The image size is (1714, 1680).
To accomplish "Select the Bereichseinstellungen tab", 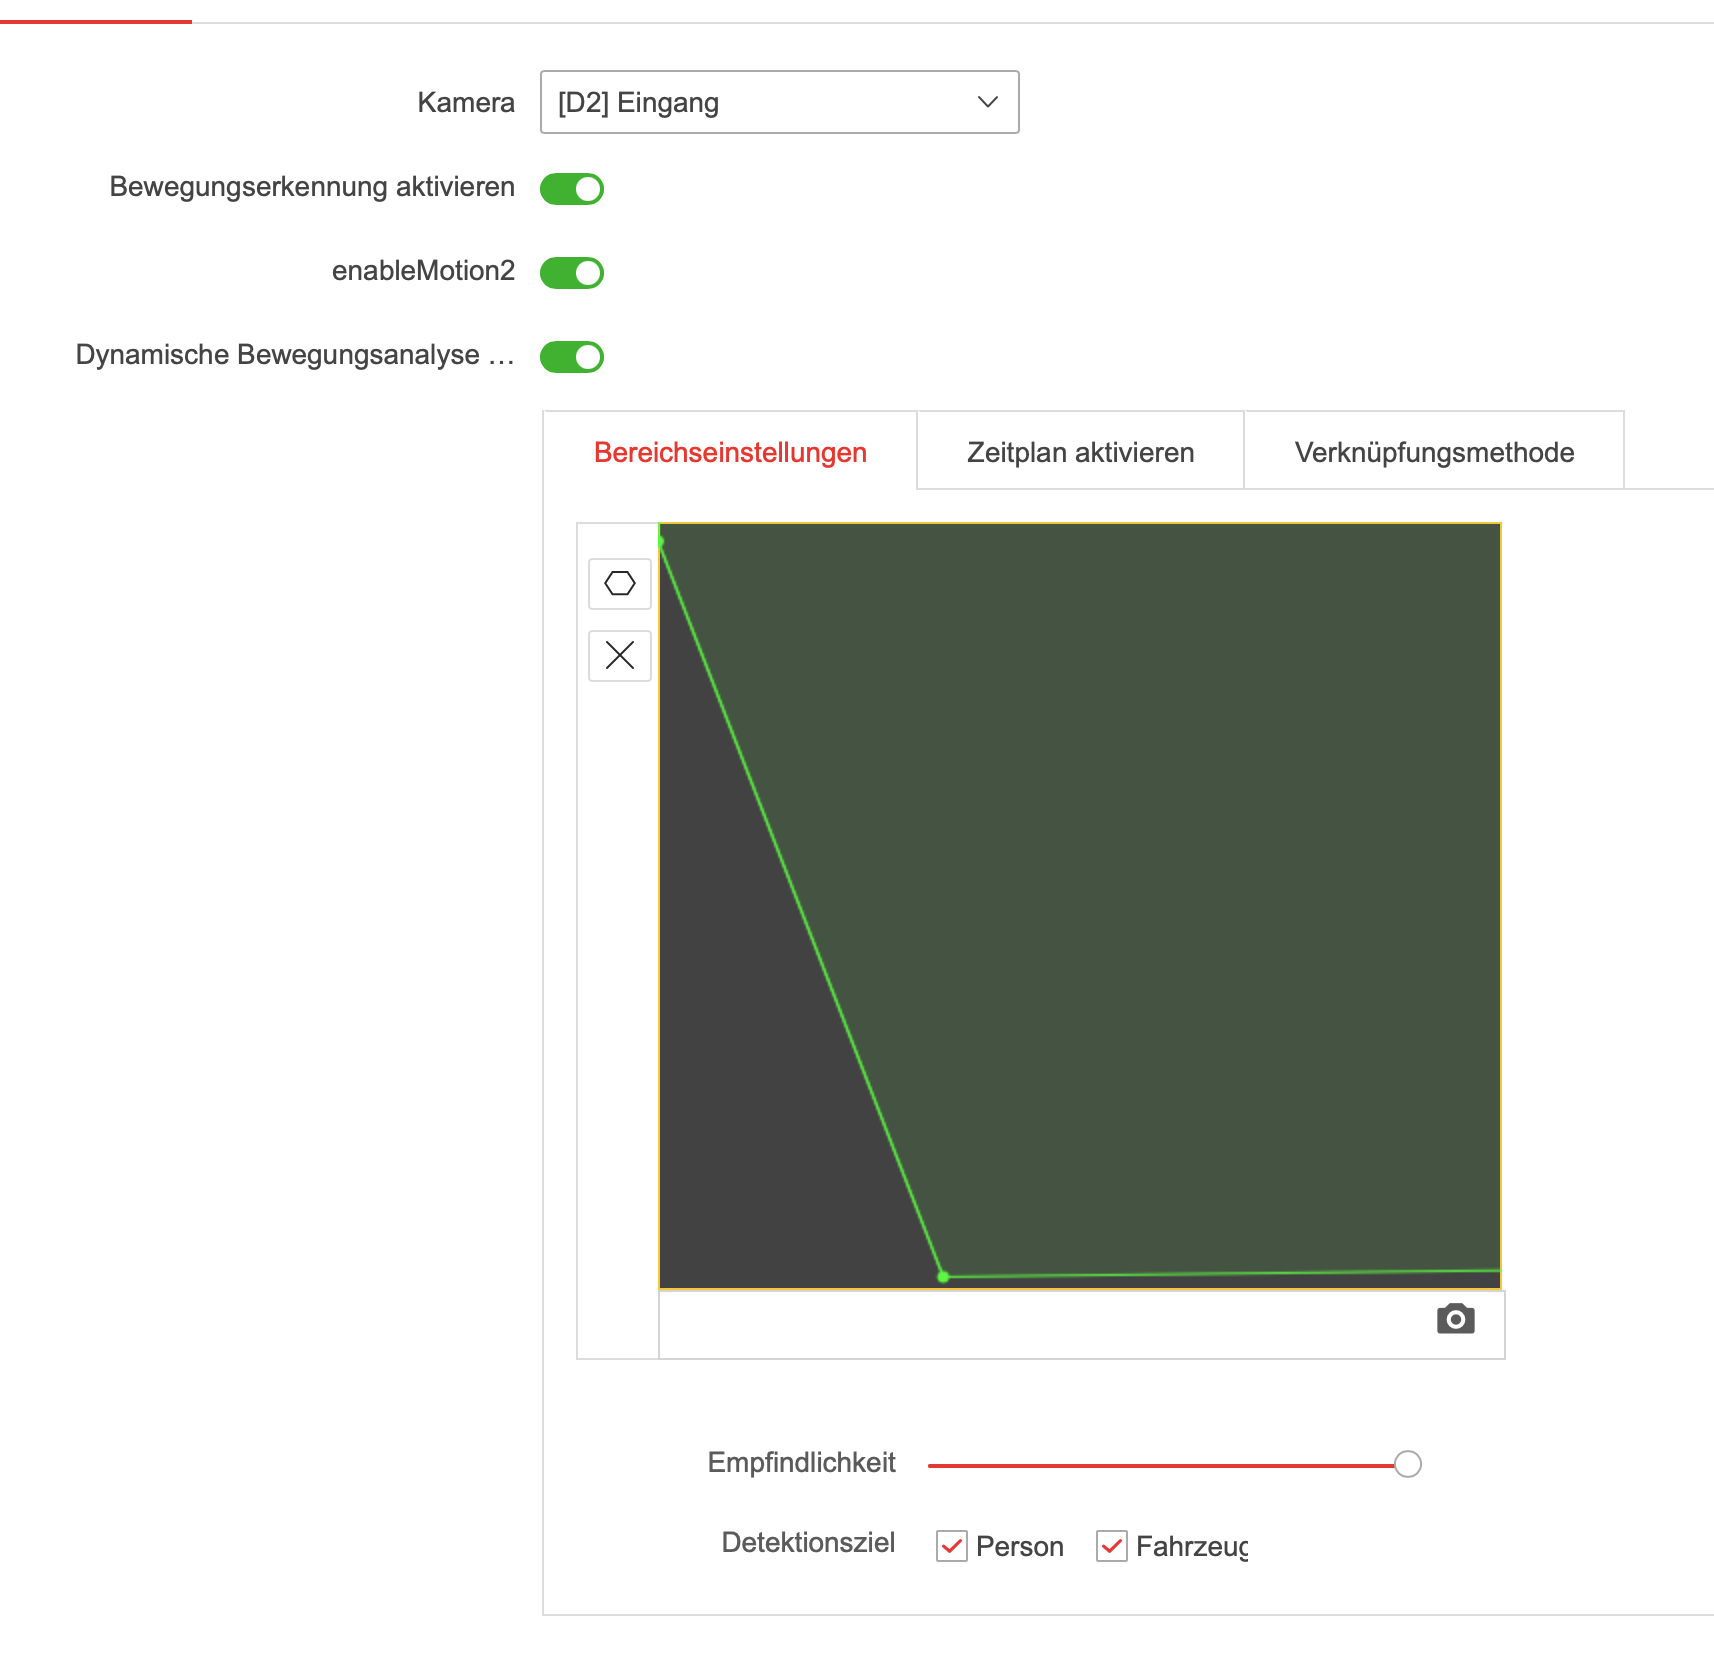I will [x=730, y=452].
